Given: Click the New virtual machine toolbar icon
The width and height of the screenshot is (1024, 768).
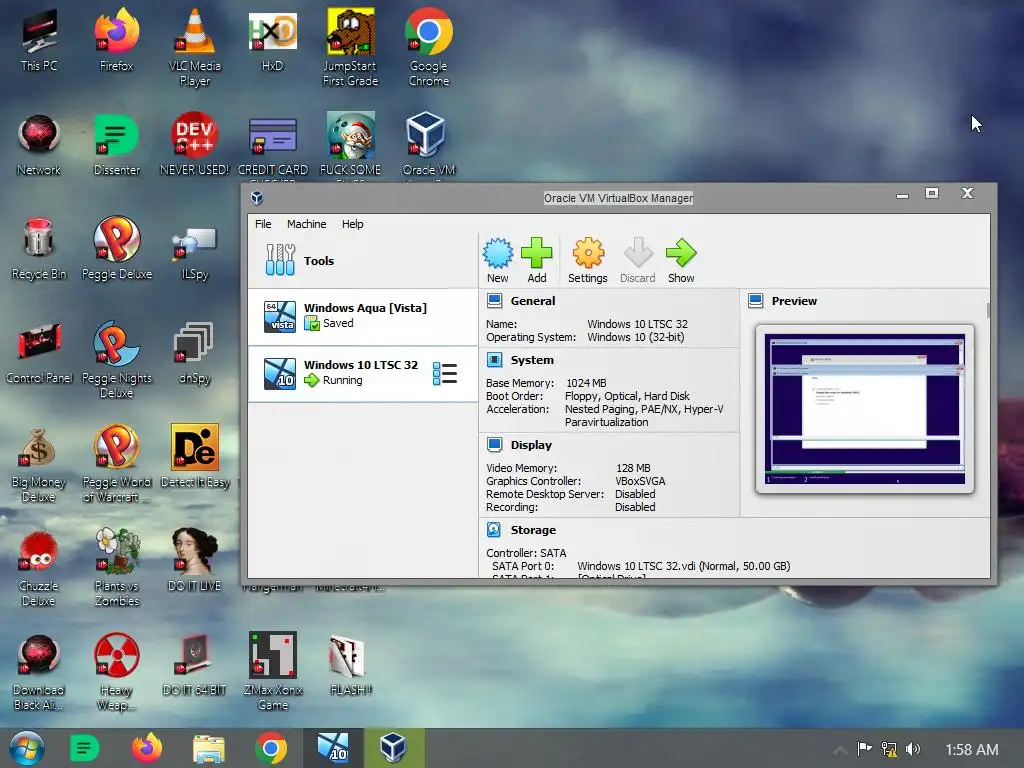Looking at the screenshot, I should (498, 260).
